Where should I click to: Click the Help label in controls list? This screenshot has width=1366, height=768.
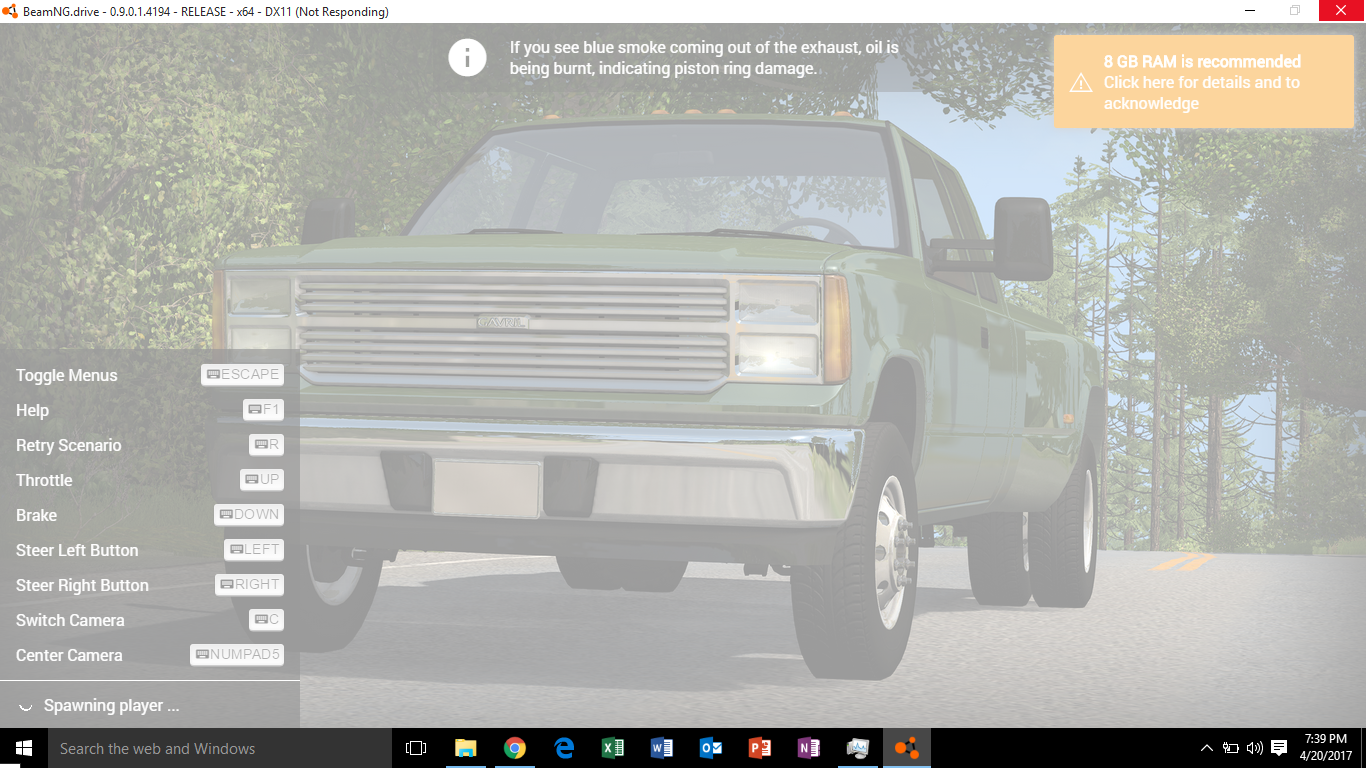pyautogui.click(x=32, y=411)
